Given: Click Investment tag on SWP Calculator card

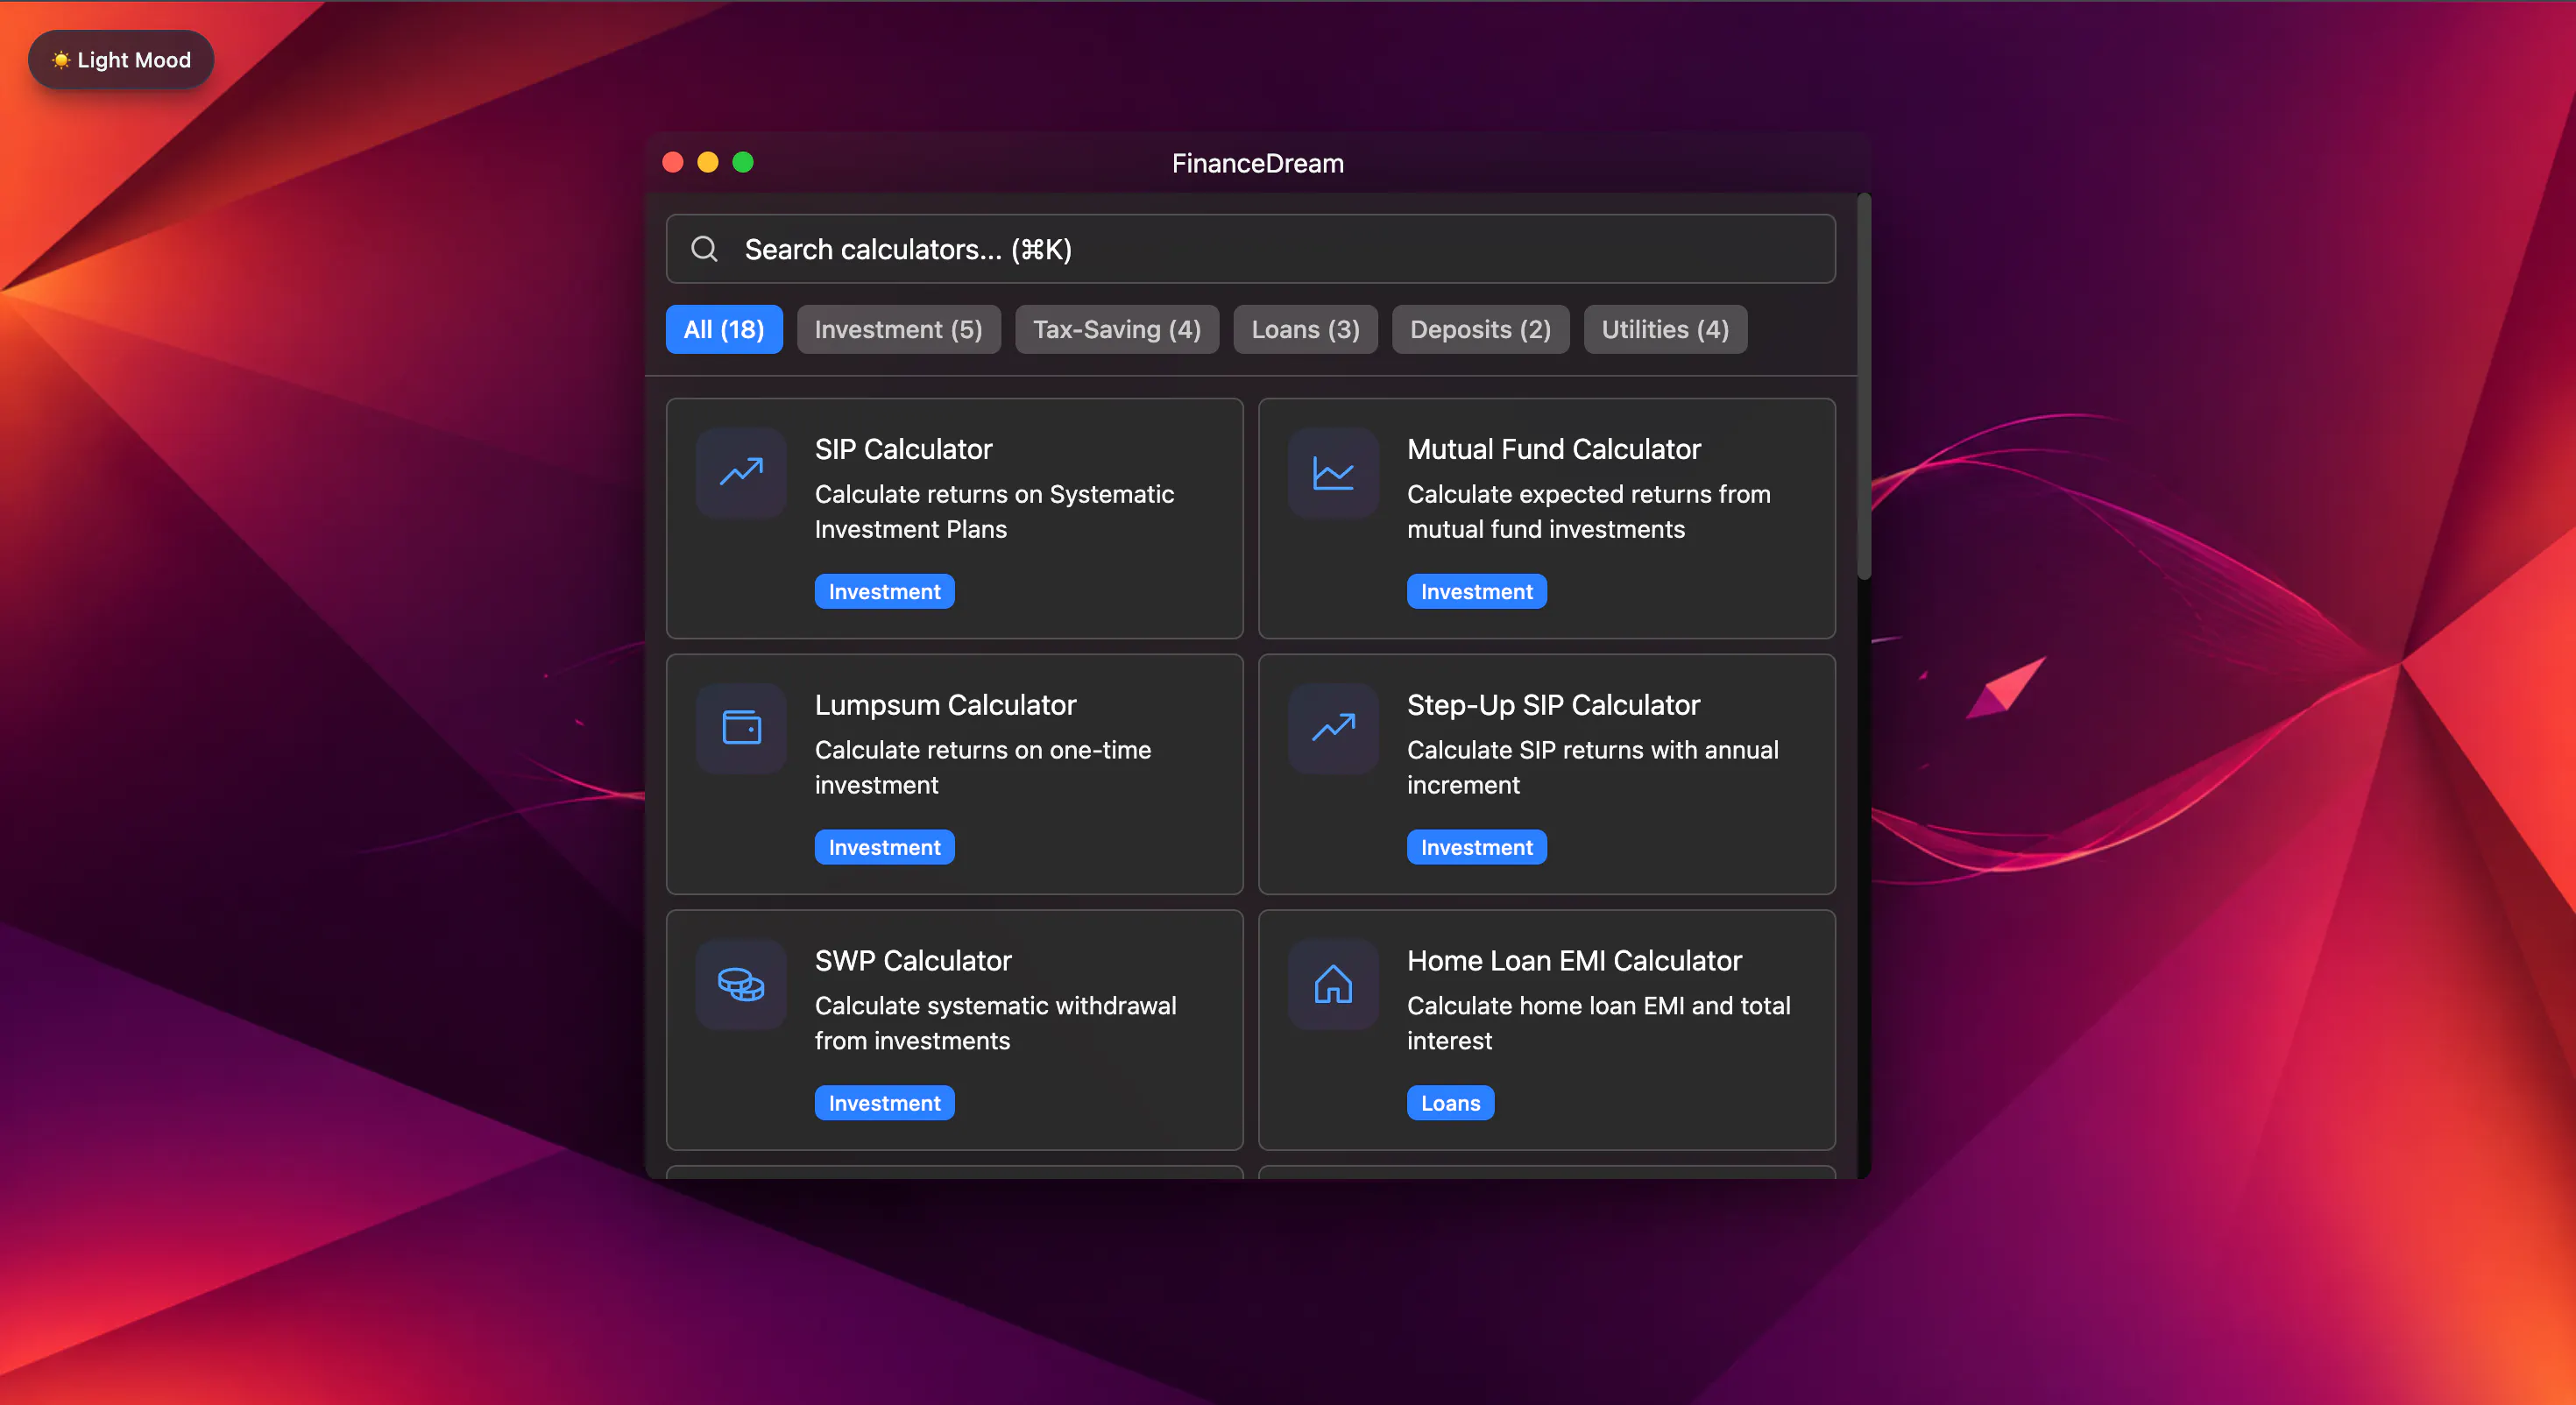Looking at the screenshot, I should [884, 1103].
